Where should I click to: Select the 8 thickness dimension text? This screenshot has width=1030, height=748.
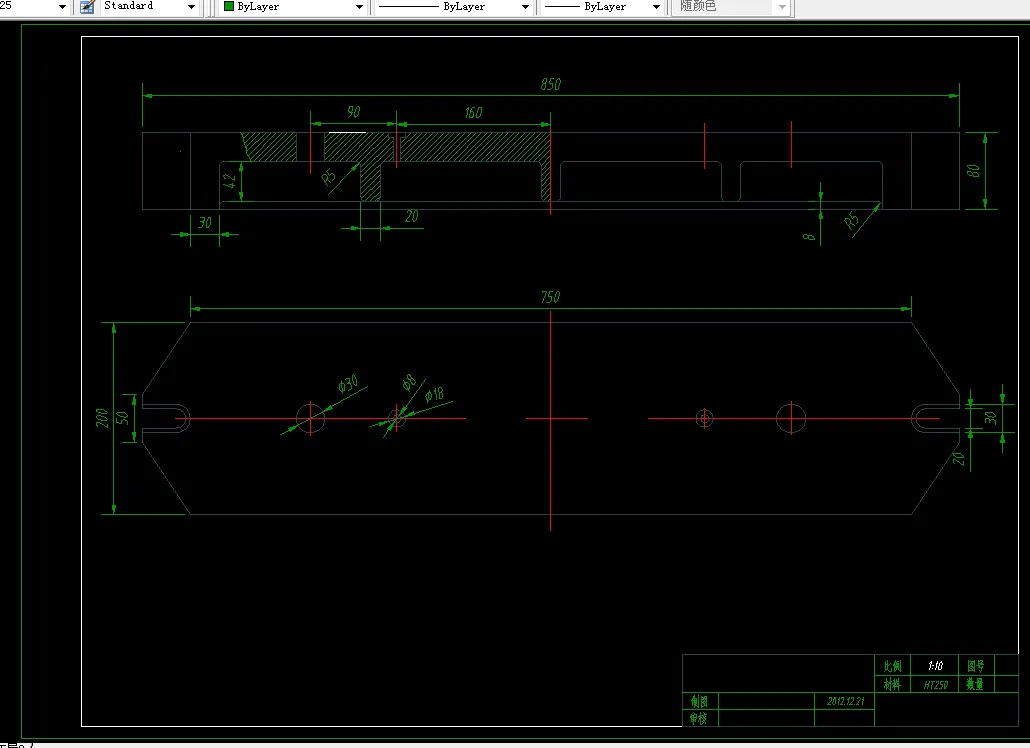click(x=809, y=236)
